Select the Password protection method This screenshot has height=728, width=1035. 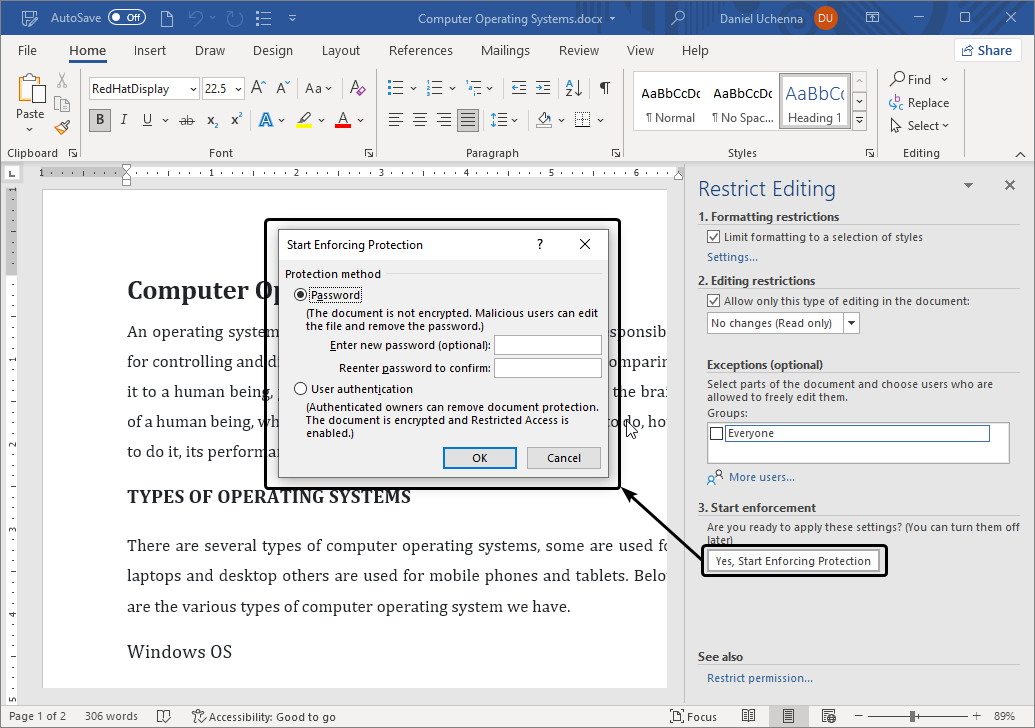(x=300, y=293)
